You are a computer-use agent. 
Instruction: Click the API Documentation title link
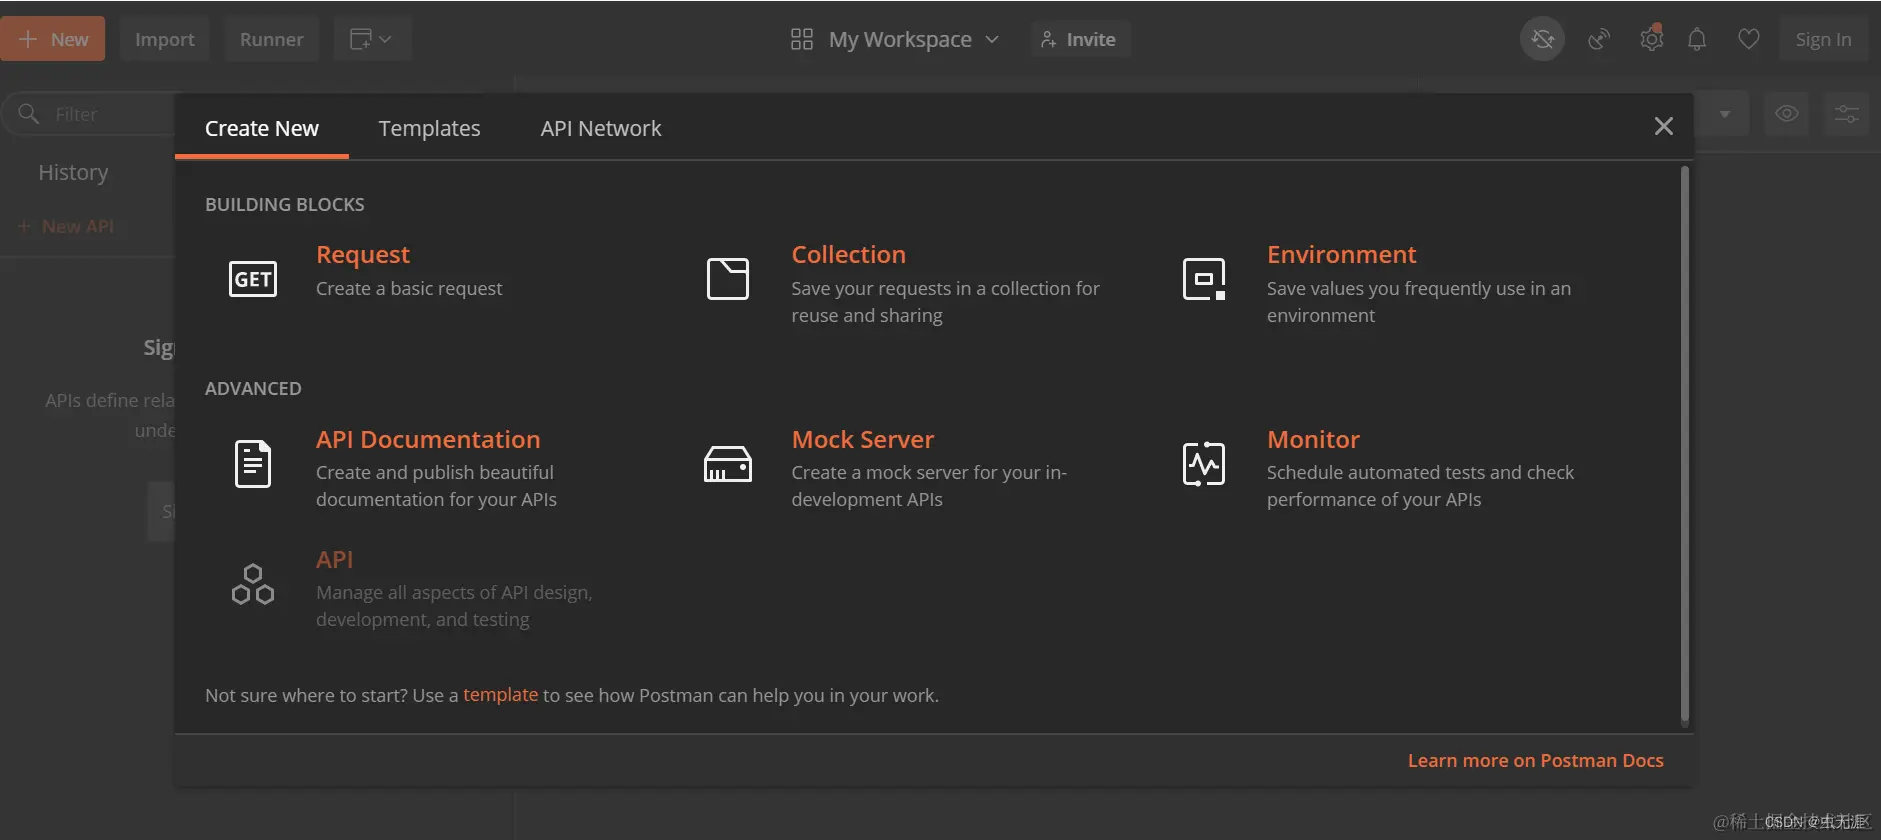[428, 440]
